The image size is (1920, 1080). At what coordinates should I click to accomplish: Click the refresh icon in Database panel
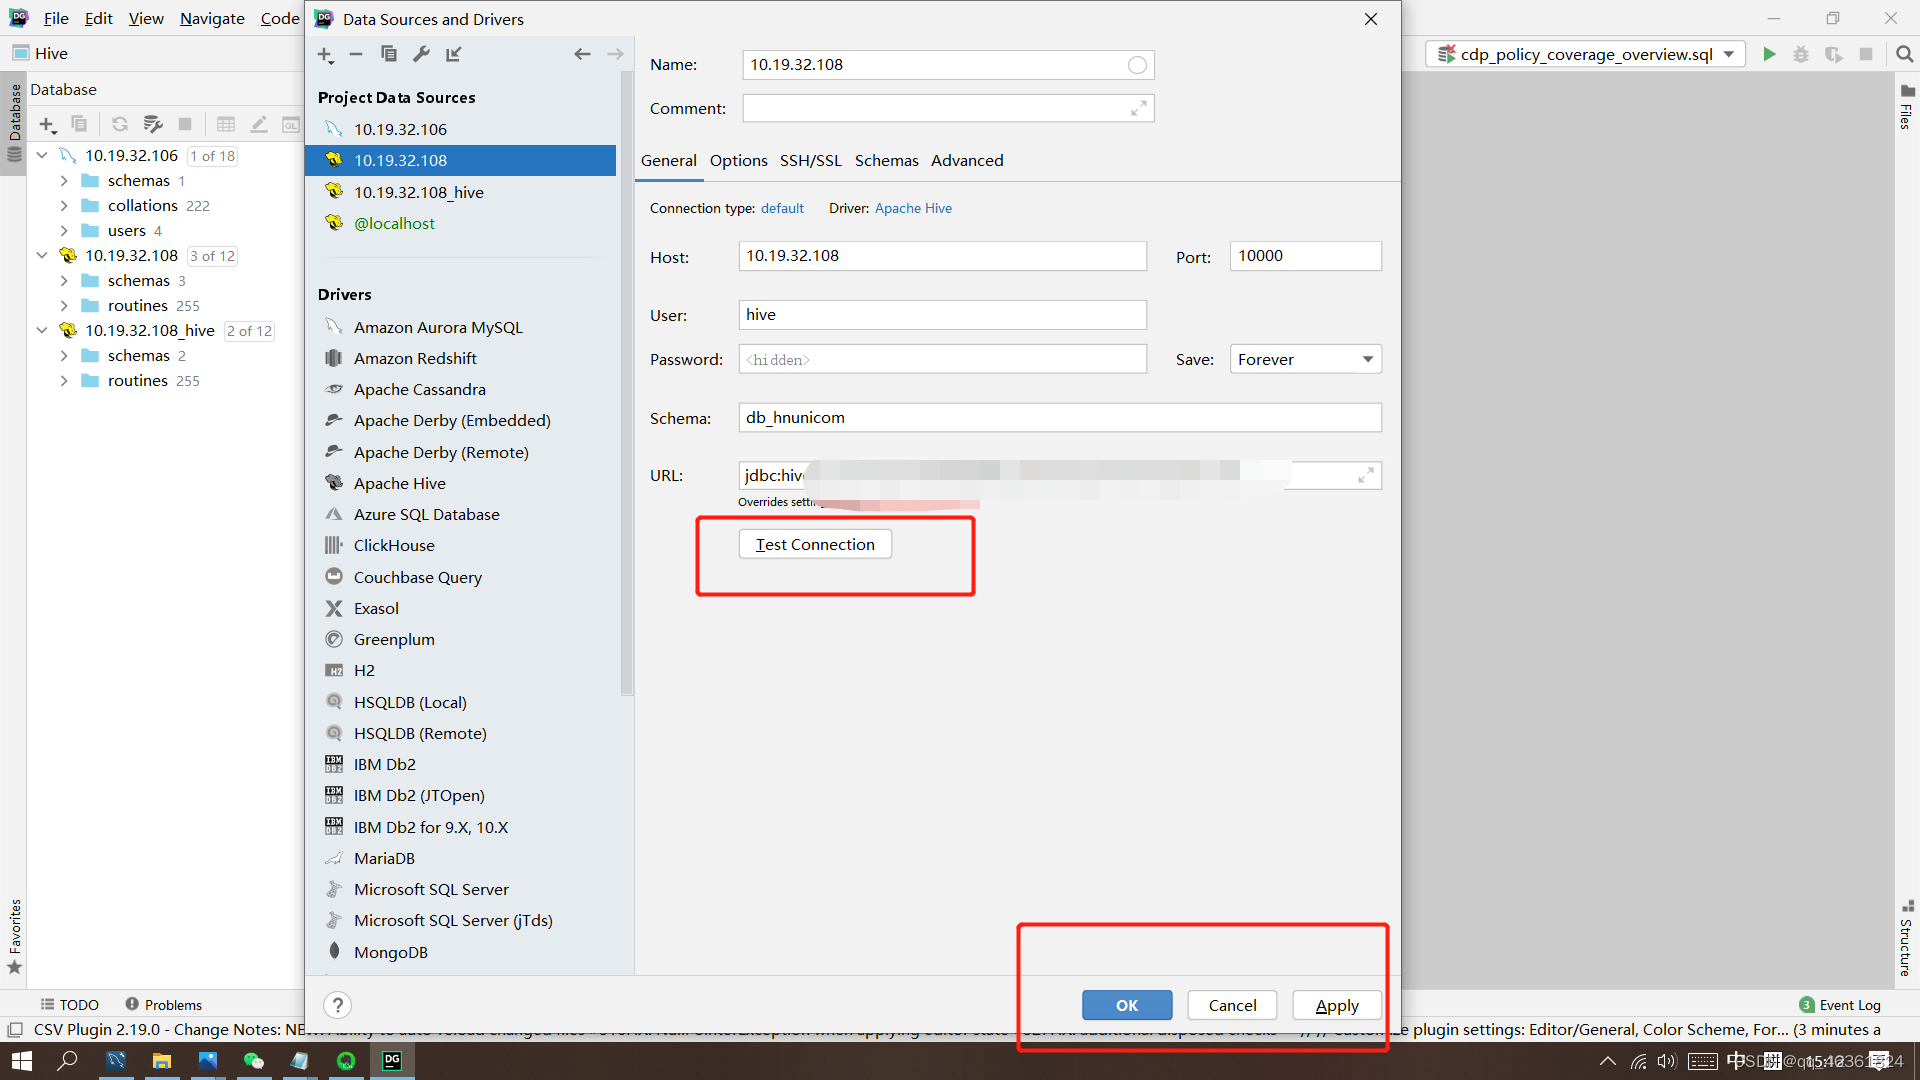click(x=120, y=124)
